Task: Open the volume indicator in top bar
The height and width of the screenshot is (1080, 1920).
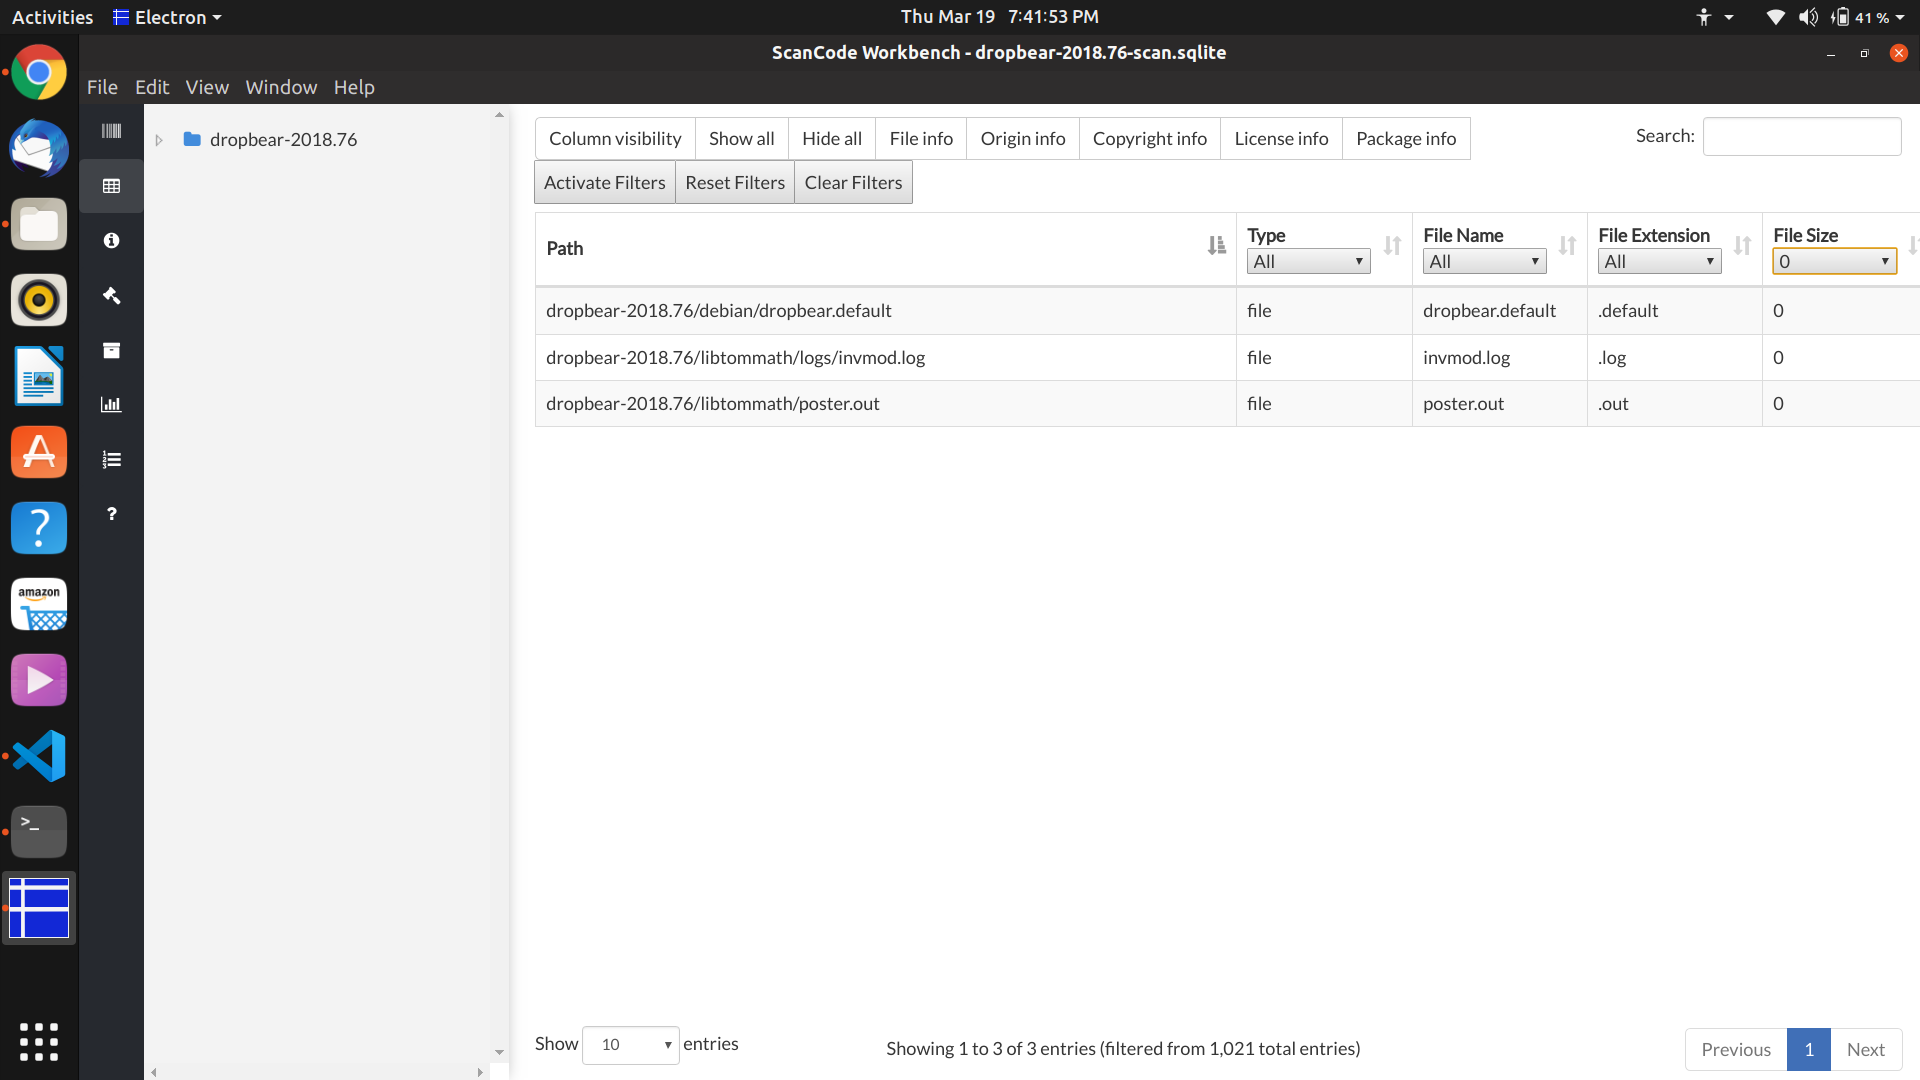Action: pos(1808,17)
